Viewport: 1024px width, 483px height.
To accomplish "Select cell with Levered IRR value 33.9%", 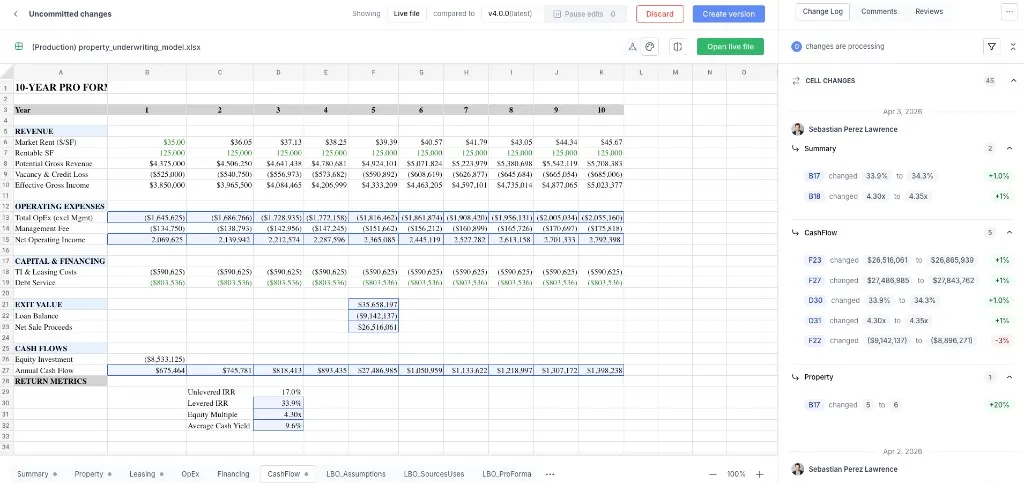I will [278, 403].
